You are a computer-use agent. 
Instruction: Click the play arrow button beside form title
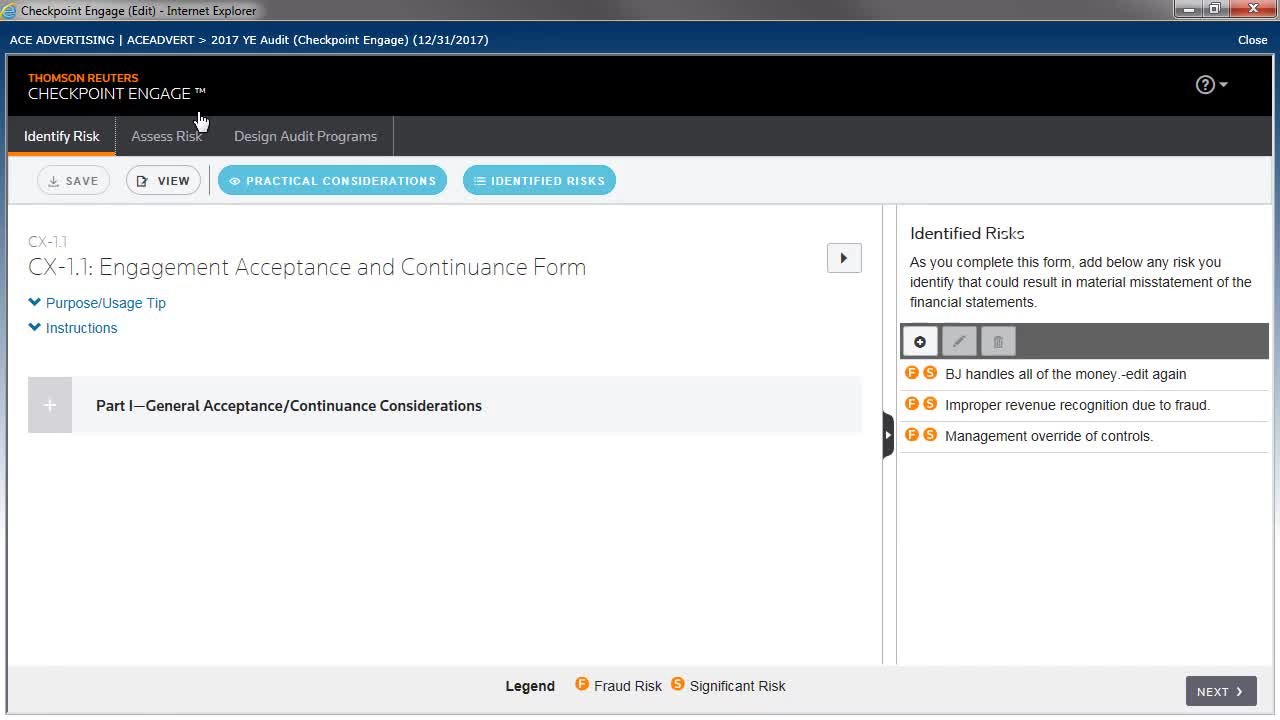pos(844,258)
